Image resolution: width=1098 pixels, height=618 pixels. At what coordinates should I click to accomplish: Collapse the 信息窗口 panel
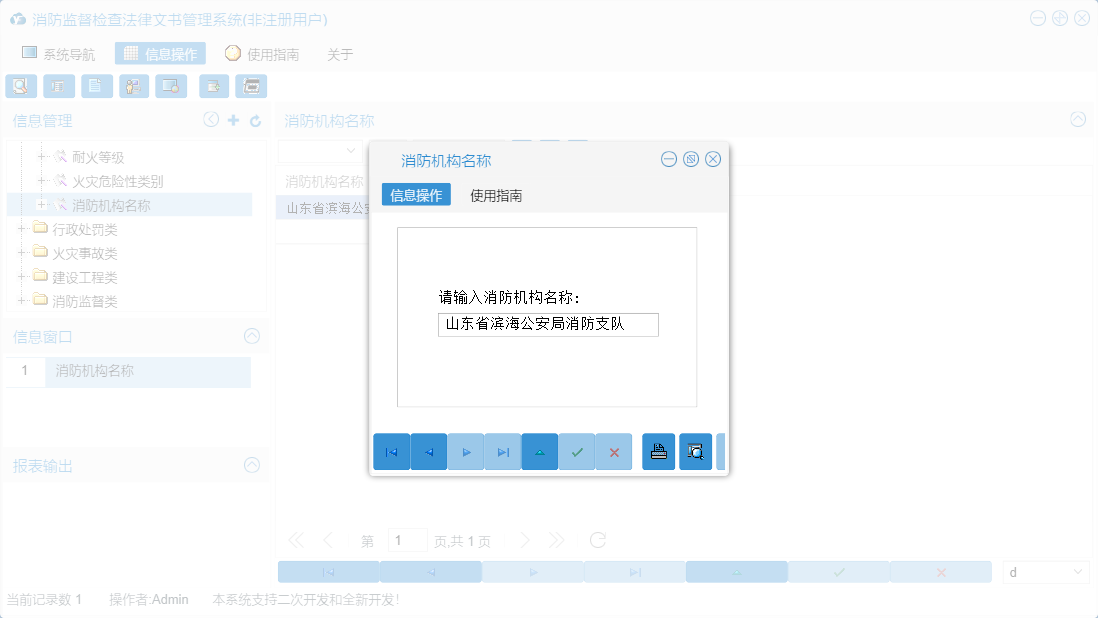[x=252, y=337]
